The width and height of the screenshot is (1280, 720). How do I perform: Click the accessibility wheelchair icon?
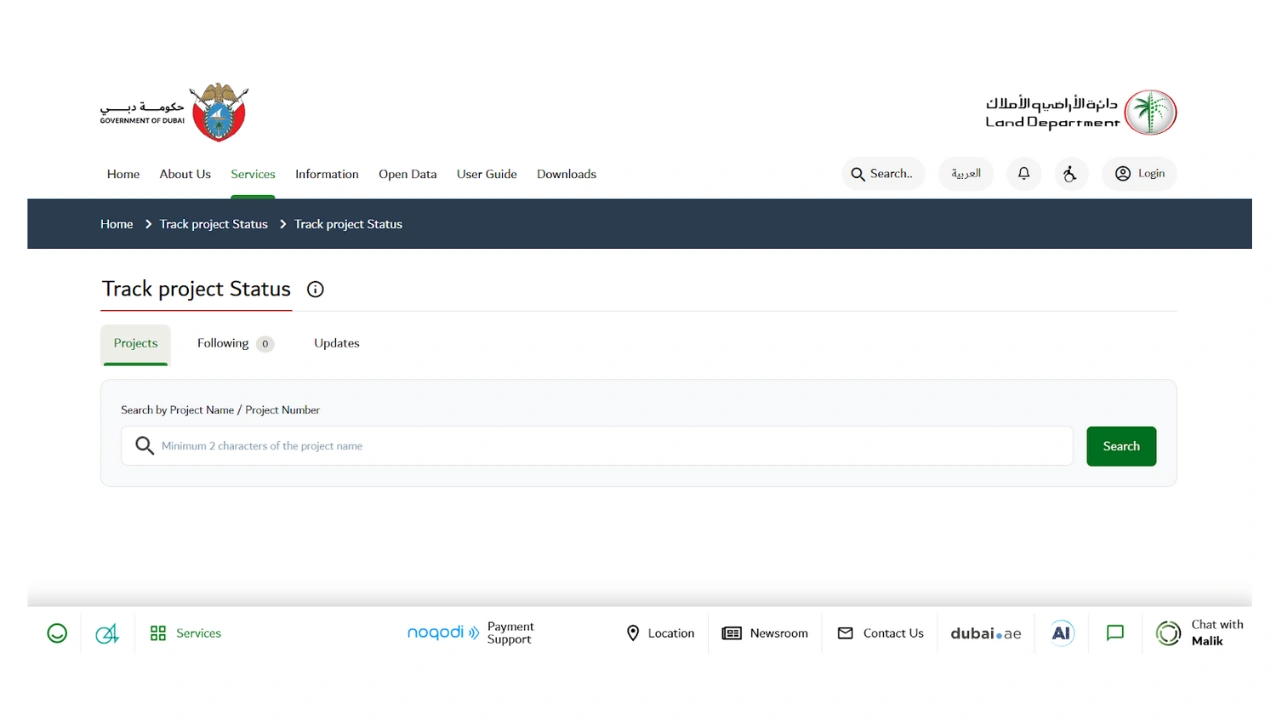coord(1071,173)
